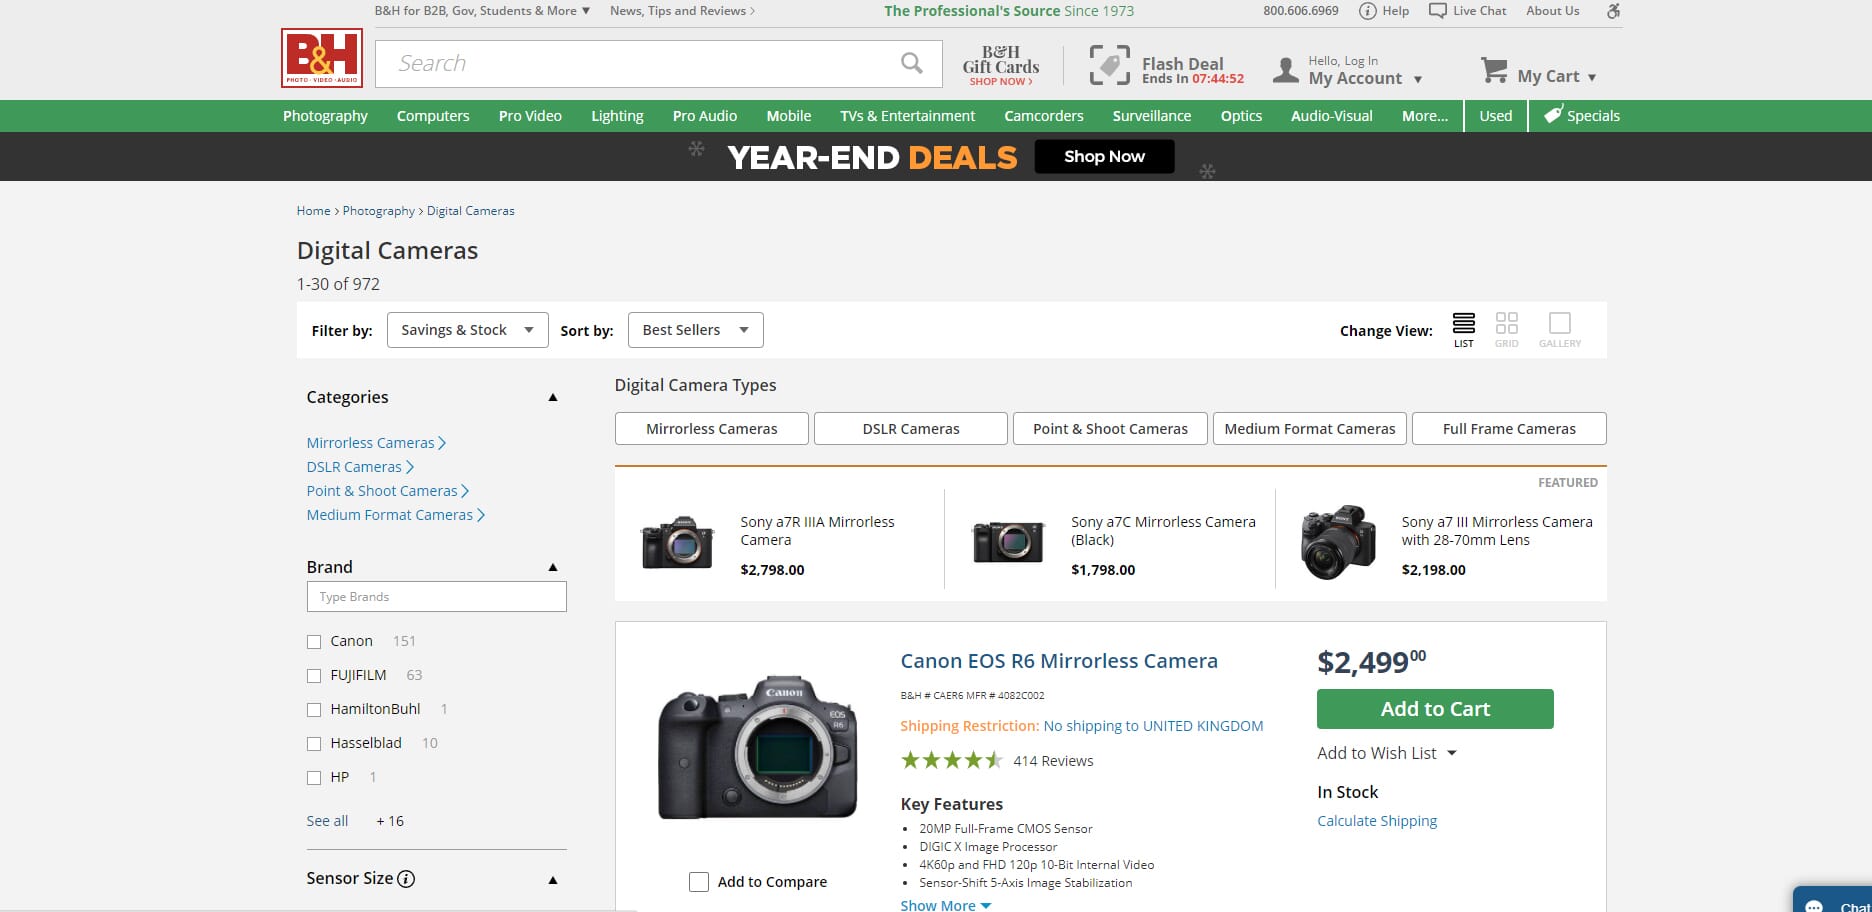The image size is (1872, 912).
Task: Check the HamiltonBuhl brand filter
Action: pyautogui.click(x=314, y=710)
